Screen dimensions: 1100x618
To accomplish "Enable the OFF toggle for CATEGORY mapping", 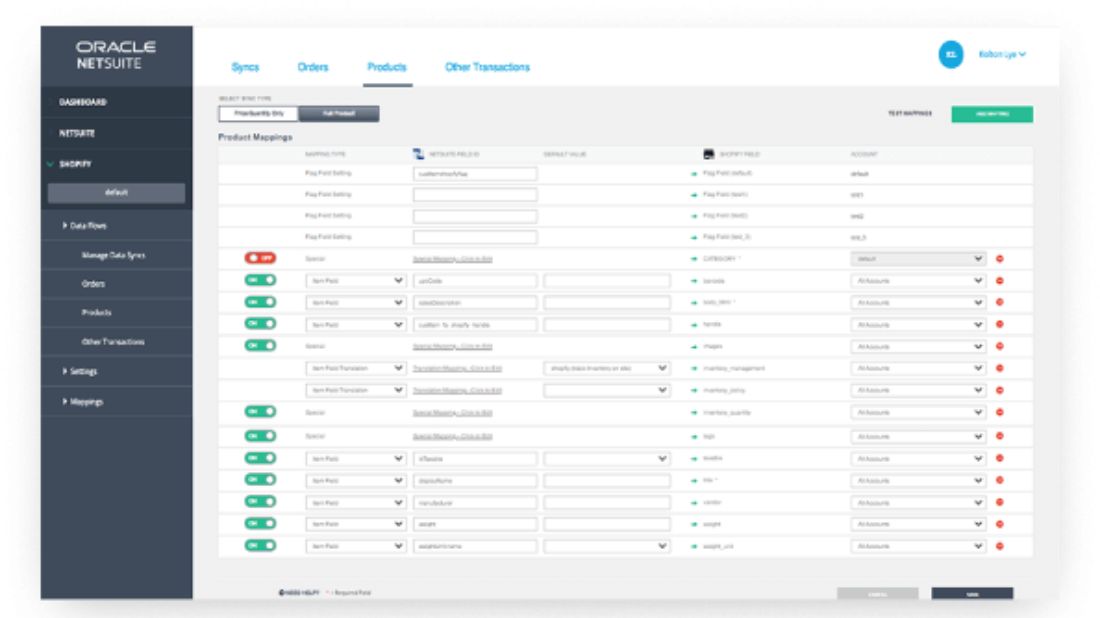I will click(x=260, y=258).
